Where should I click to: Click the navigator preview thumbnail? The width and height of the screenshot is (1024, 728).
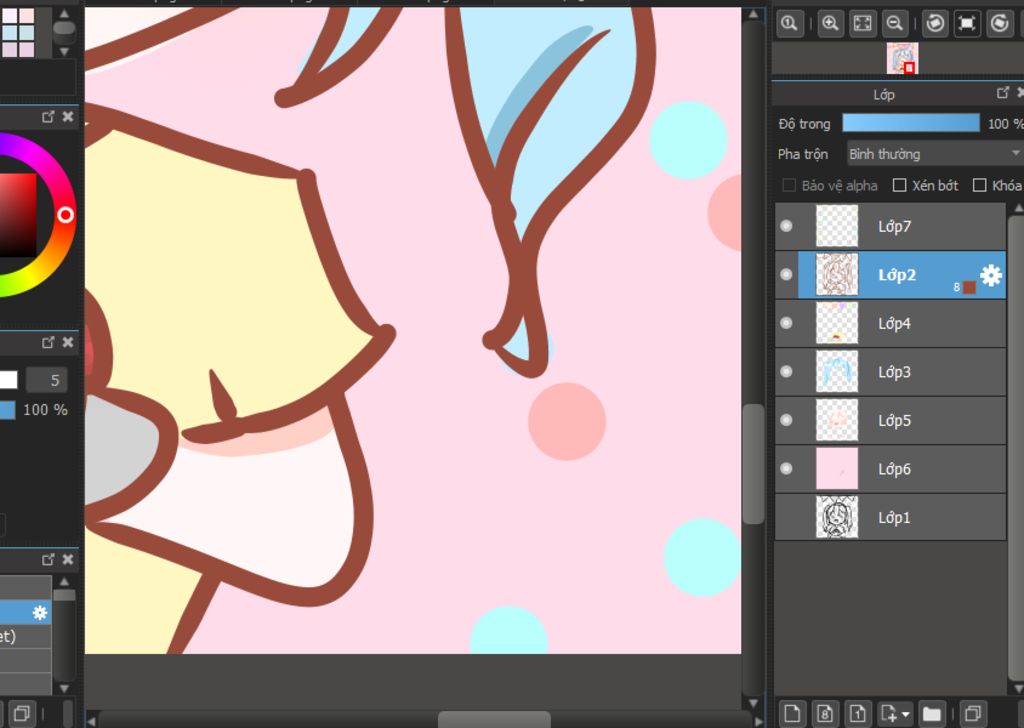(x=902, y=58)
